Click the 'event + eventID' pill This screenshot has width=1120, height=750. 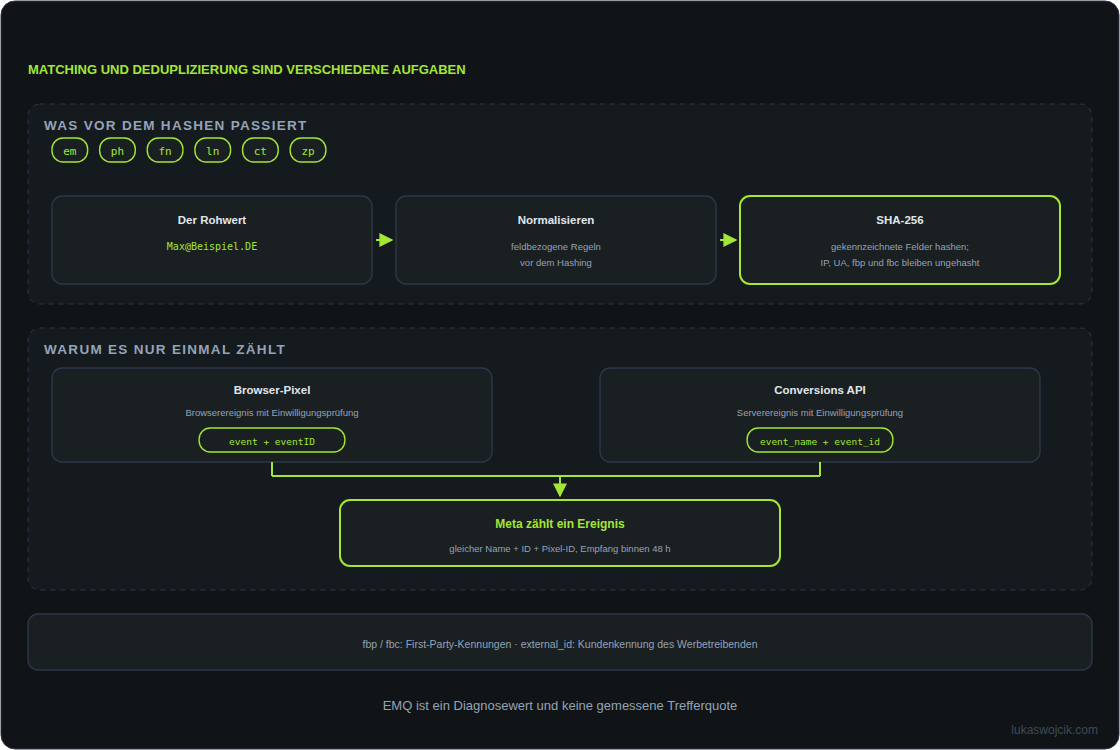[x=272, y=441]
